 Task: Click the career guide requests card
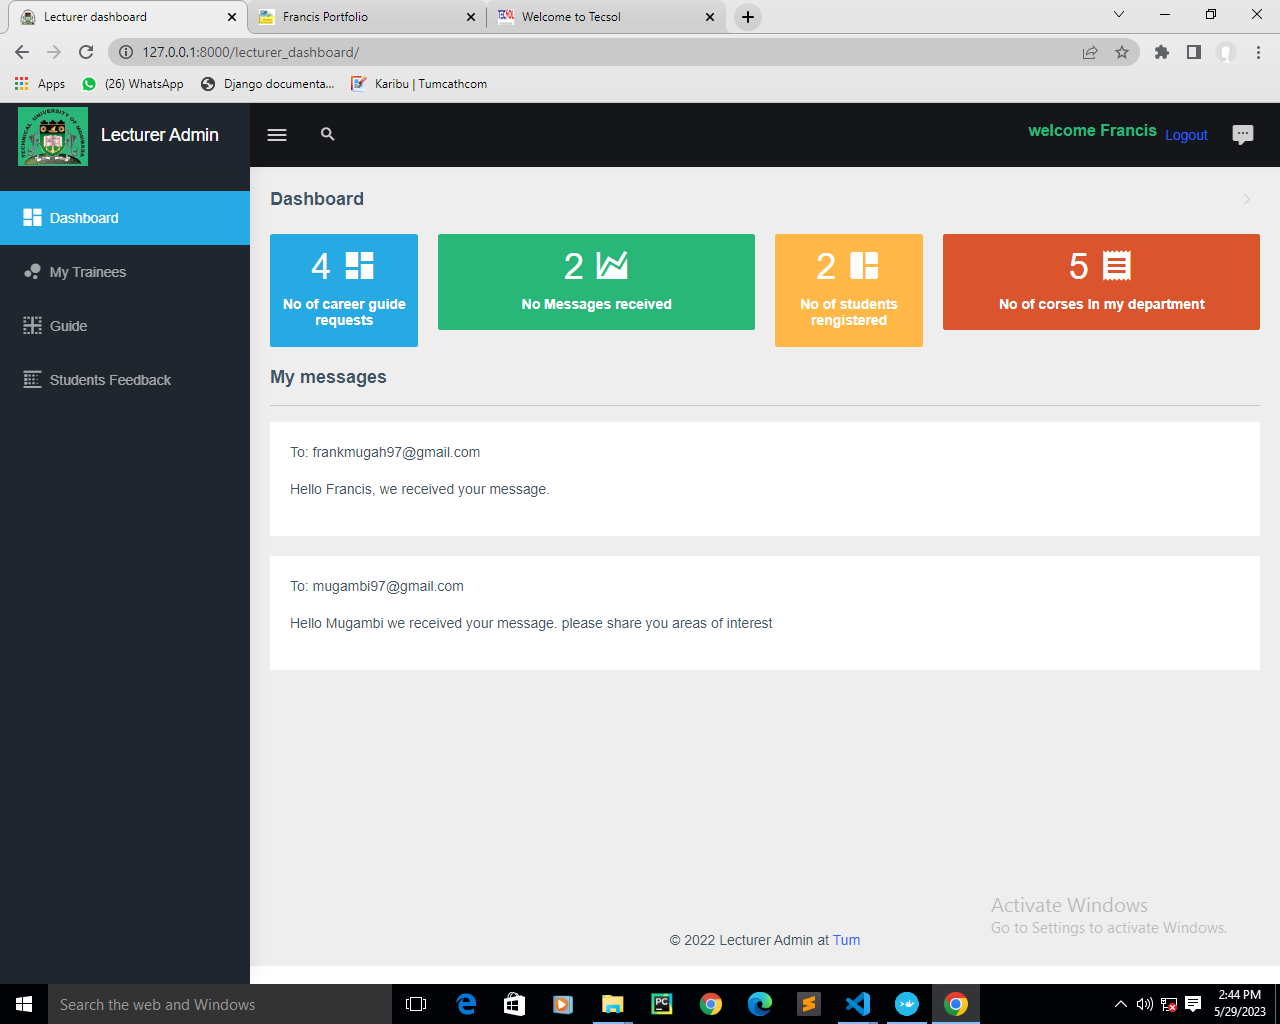coord(344,290)
